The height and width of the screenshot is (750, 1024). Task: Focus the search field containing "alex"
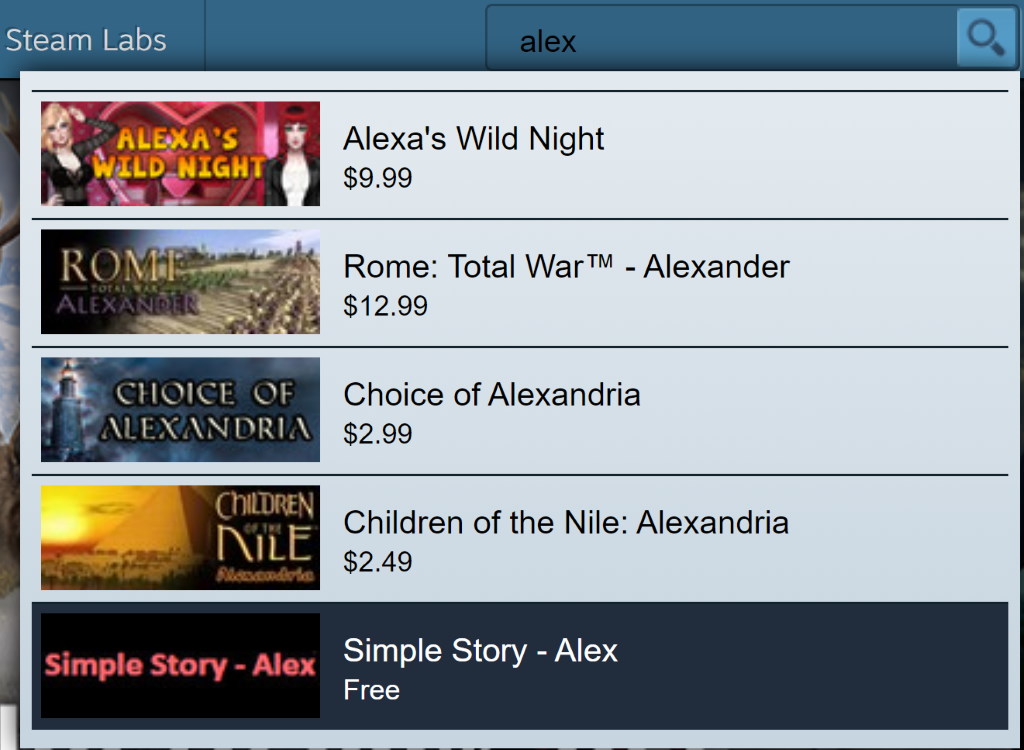pos(720,41)
